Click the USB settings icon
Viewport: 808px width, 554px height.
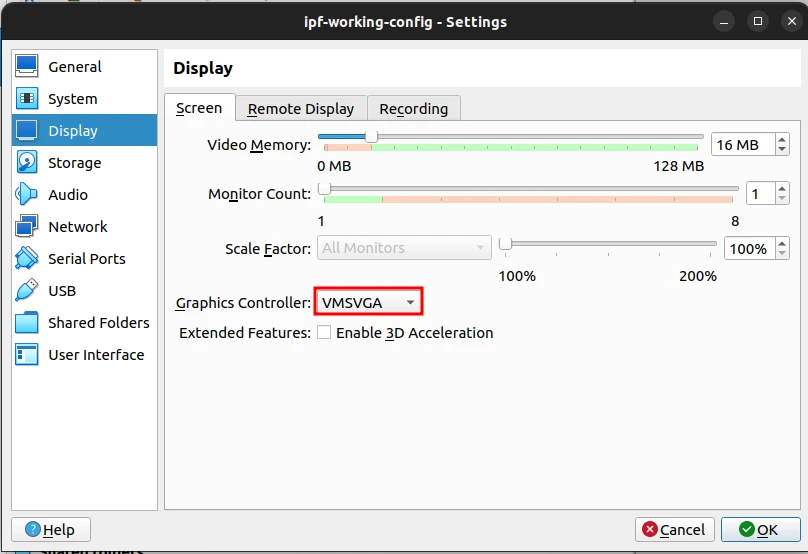click(x=27, y=291)
